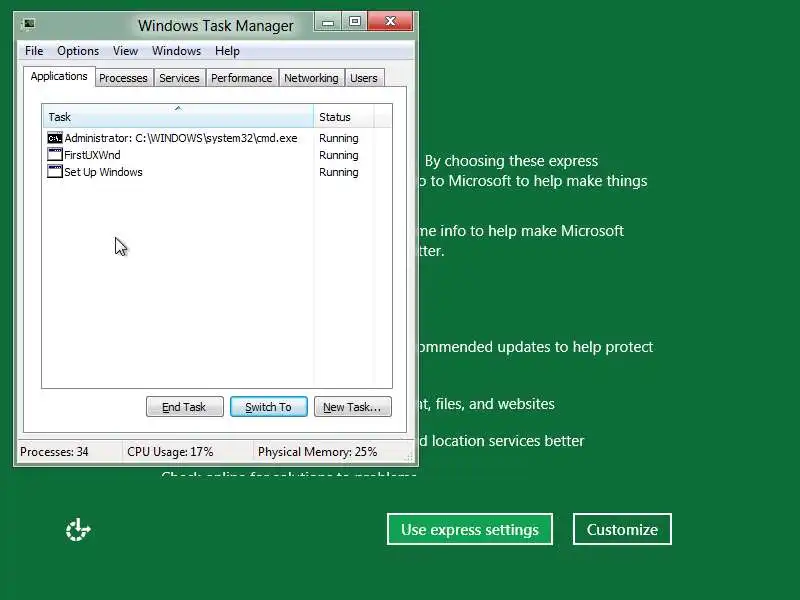Click Processes: 34 in status bar
The image size is (800, 600).
coord(54,452)
